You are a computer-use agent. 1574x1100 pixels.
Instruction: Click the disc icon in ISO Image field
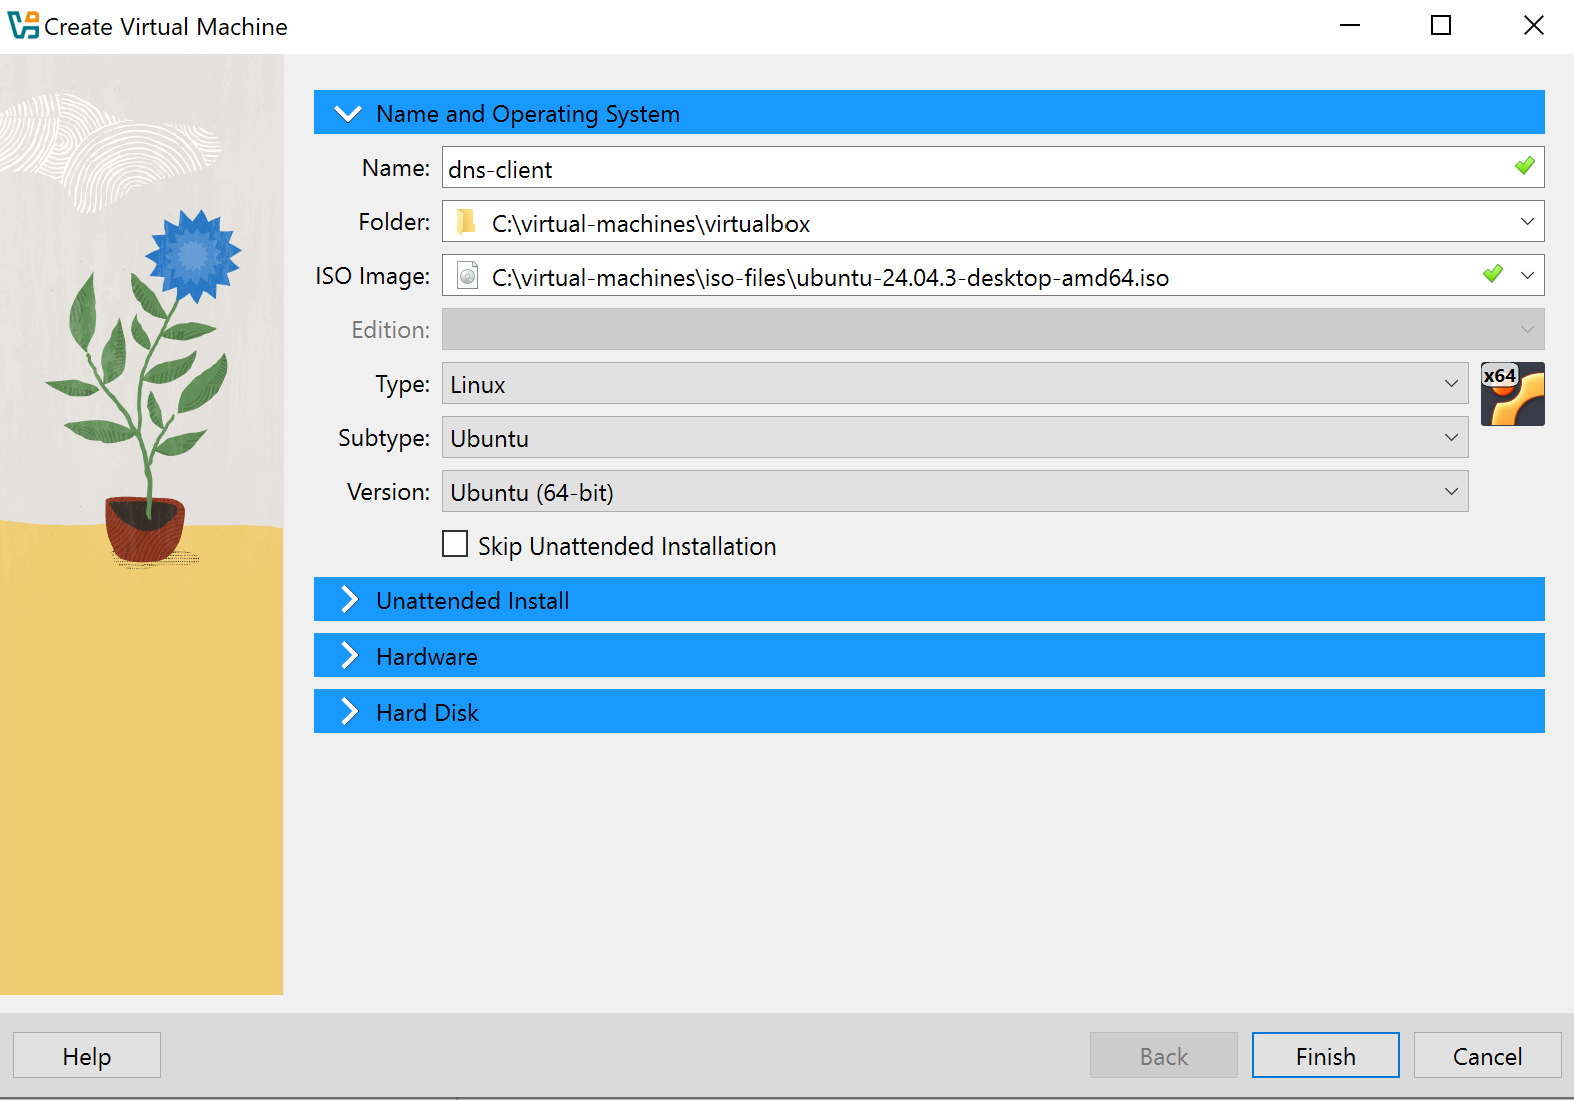pos(467,275)
